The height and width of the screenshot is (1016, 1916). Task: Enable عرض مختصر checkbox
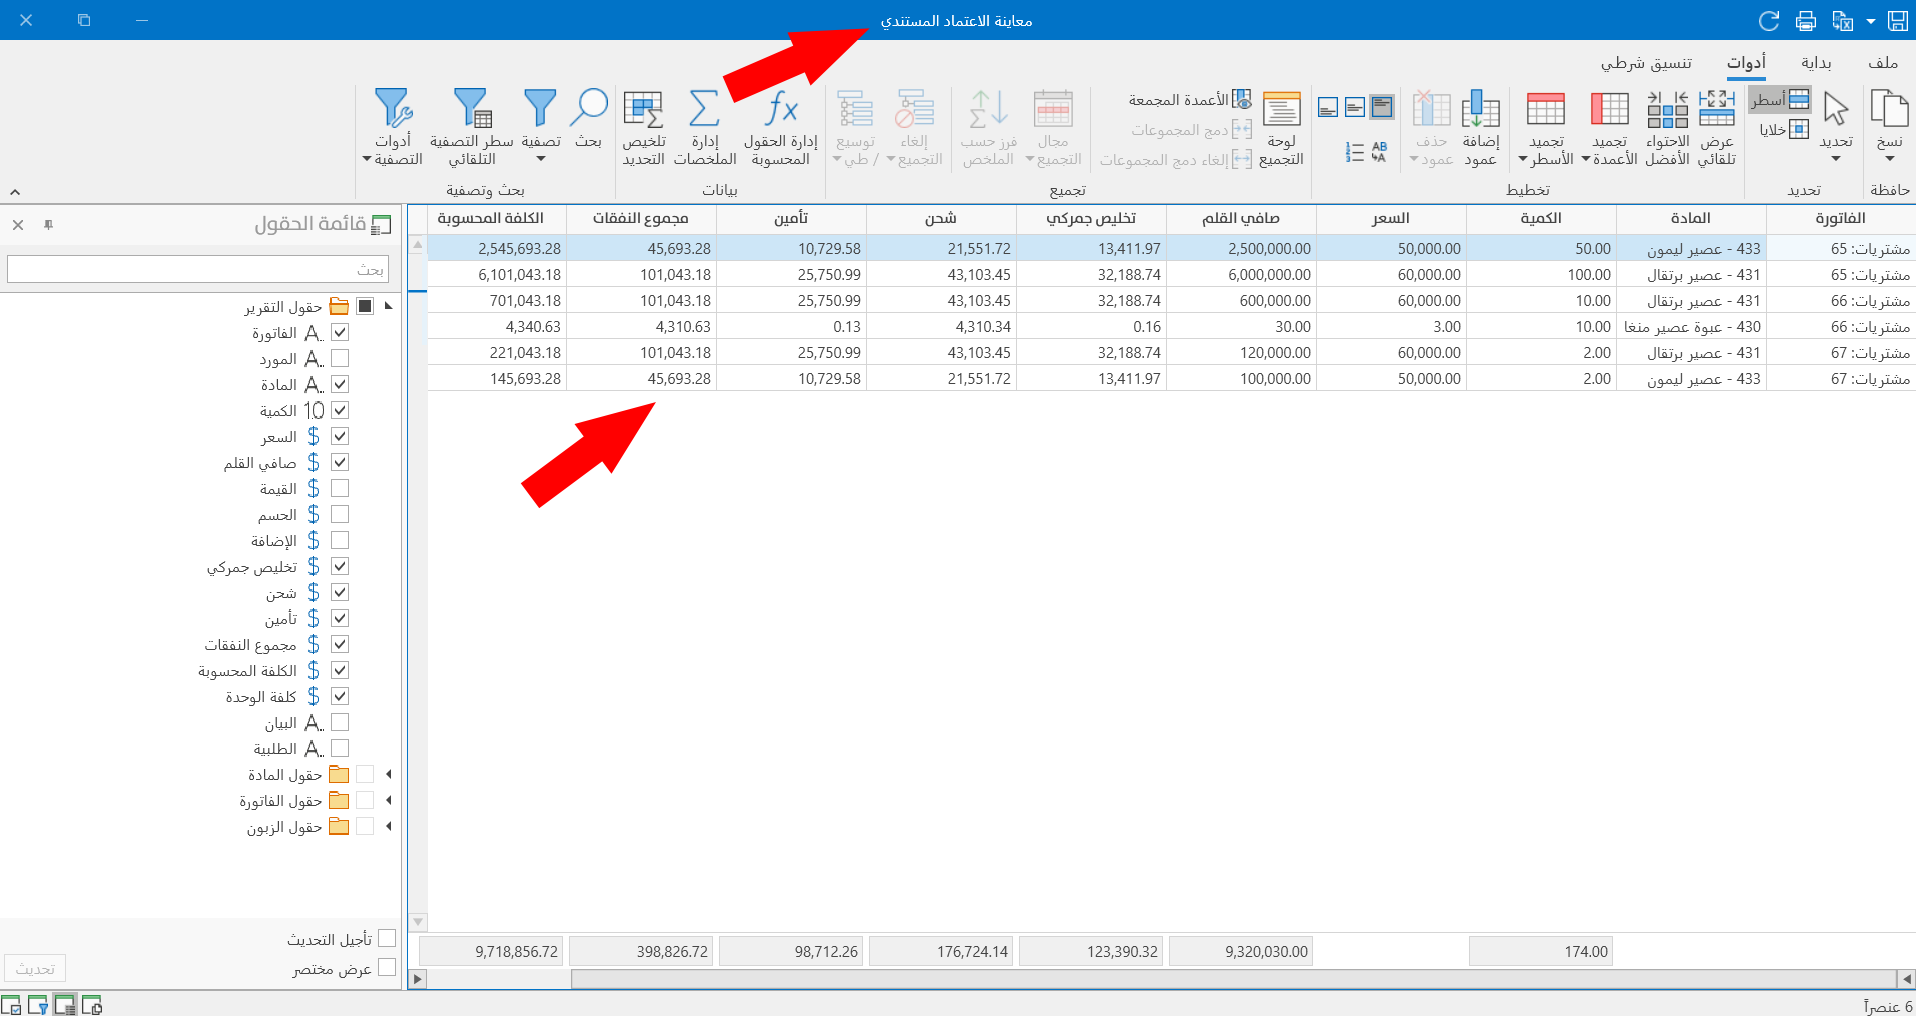pos(387,967)
